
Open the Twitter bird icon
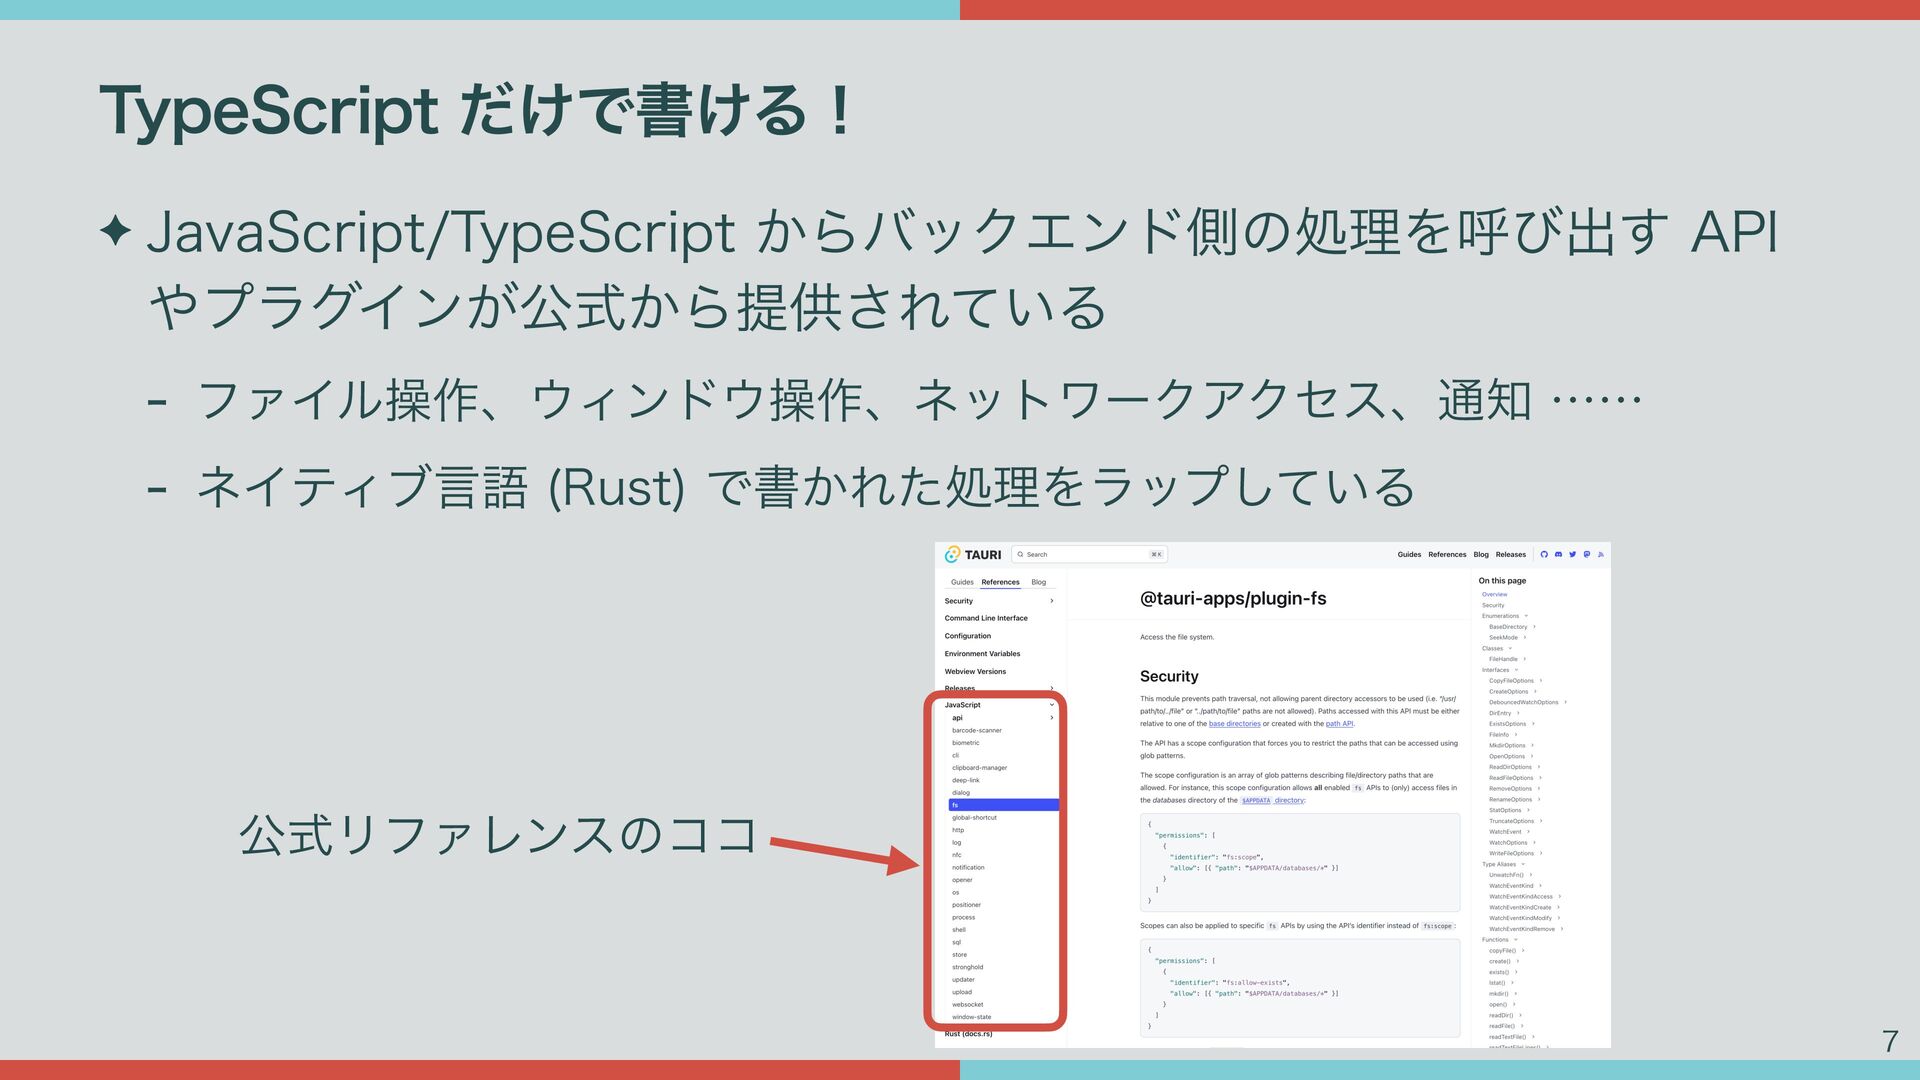click(1572, 554)
